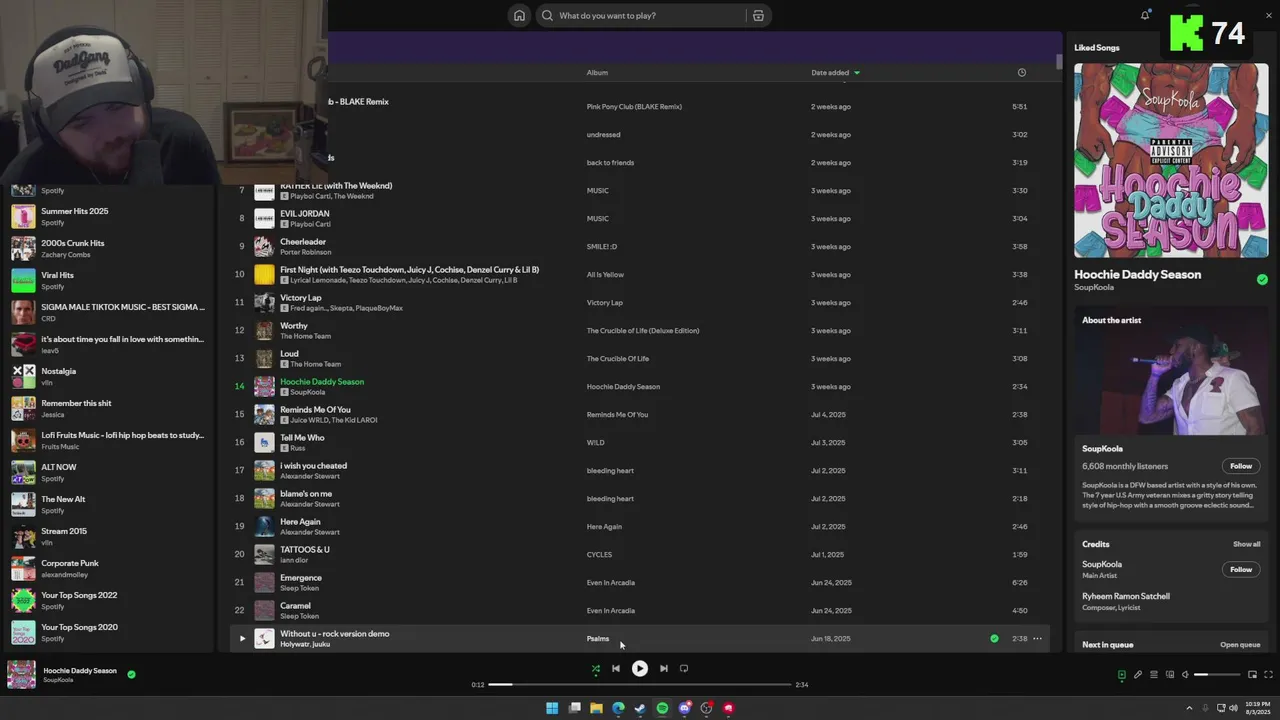Image resolution: width=1280 pixels, height=720 pixels.
Task: Open the Even In Arcadia album on Caramel row
Action: tap(610, 610)
